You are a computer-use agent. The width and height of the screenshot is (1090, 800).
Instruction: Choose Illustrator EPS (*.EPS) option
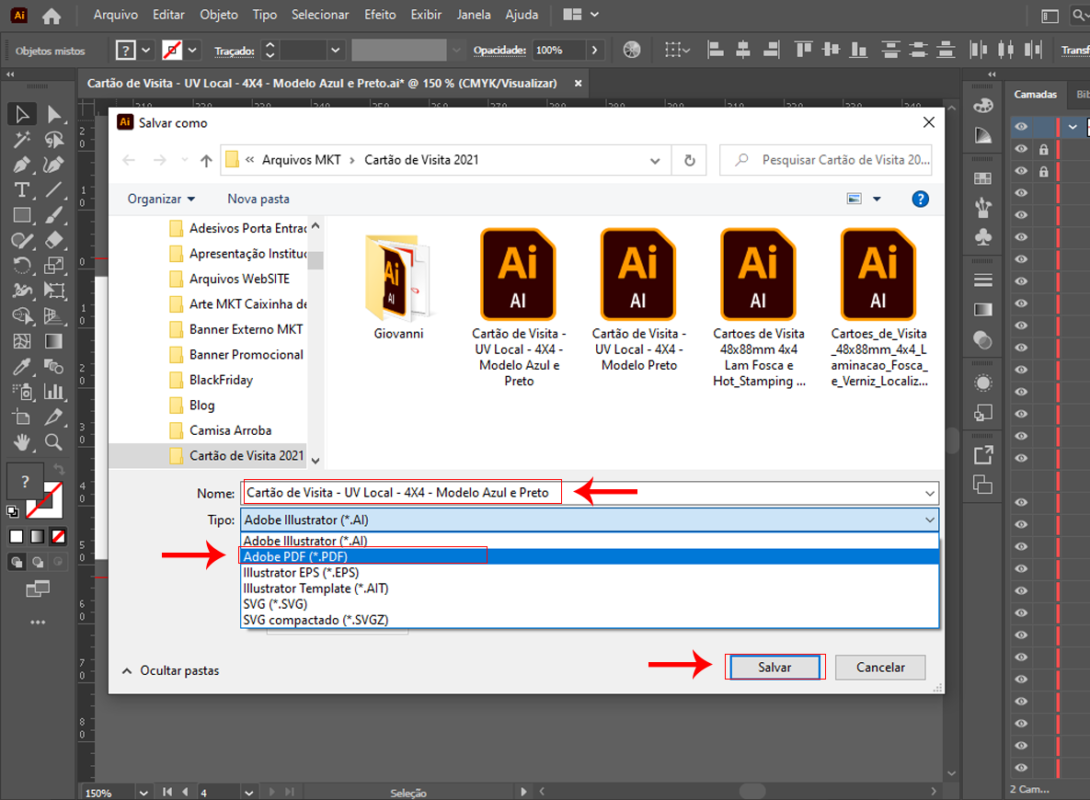tap(589, 573)
